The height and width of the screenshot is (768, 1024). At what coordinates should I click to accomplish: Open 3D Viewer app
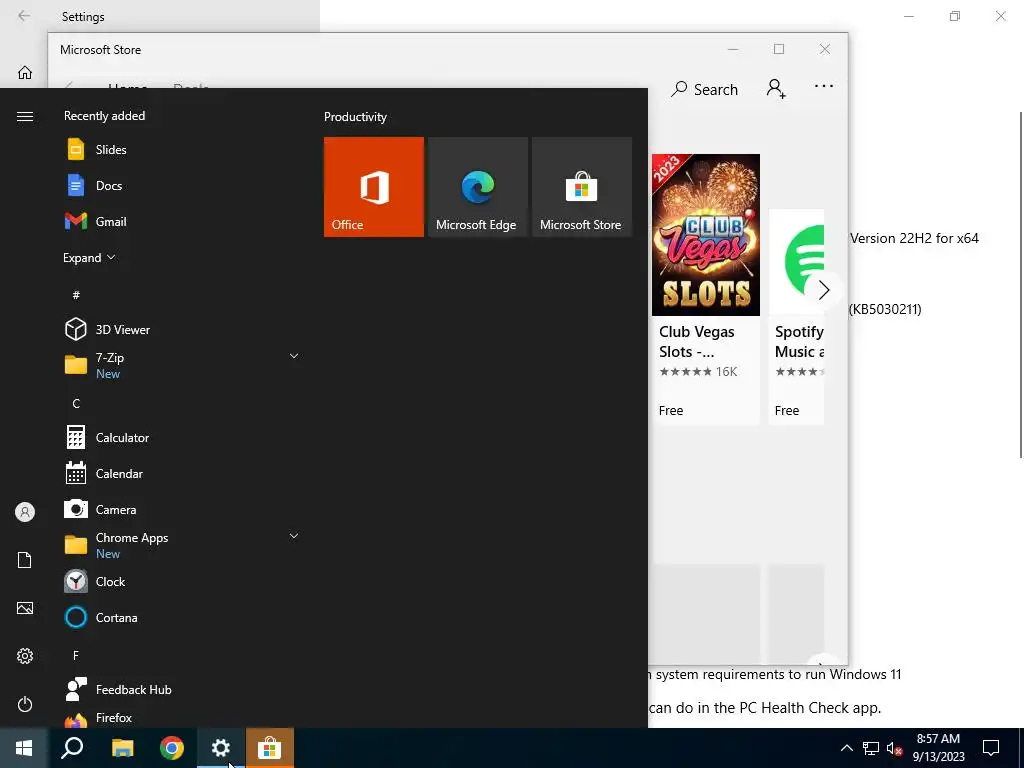tap(183, 329)
